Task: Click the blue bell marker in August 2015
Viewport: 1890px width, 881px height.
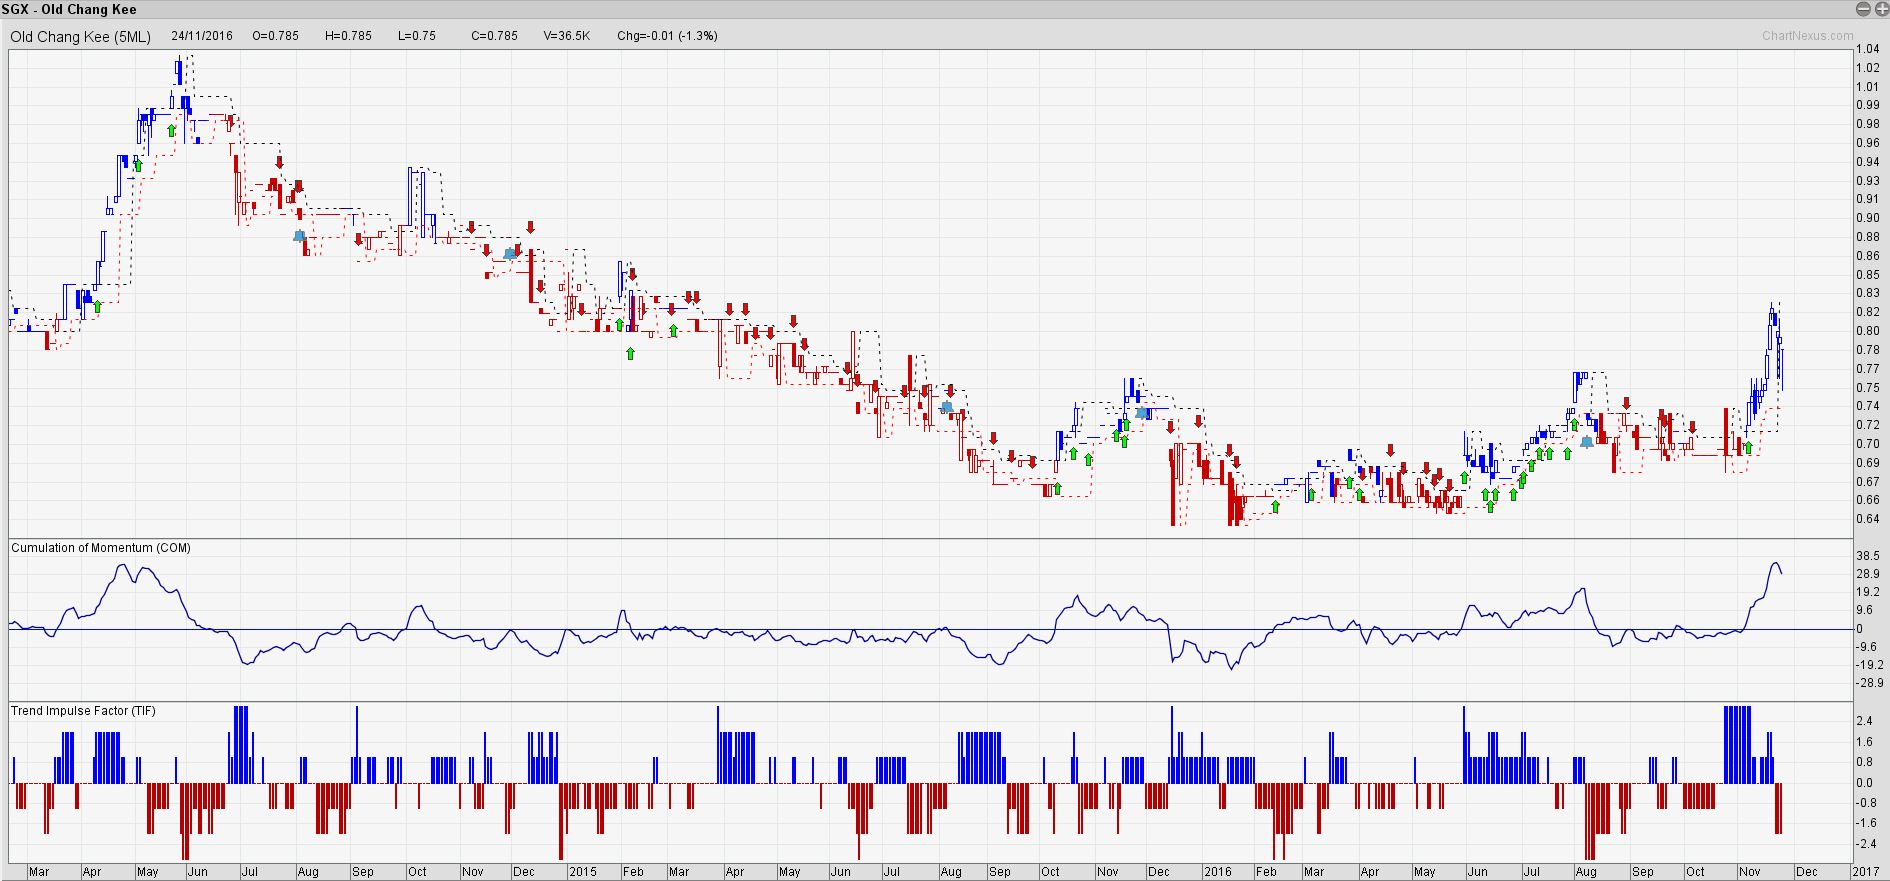Action: 946,407
